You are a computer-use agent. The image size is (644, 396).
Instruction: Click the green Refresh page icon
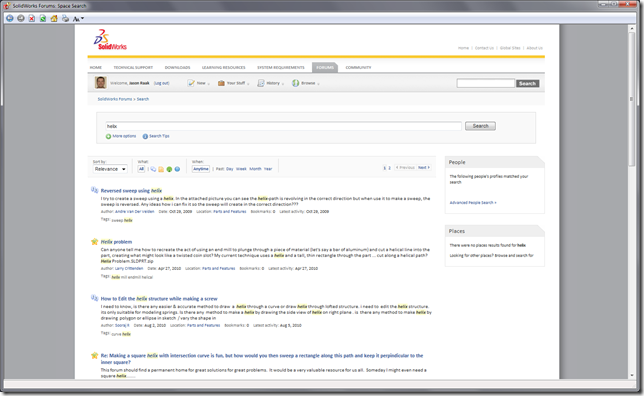(x=43, y=18)
